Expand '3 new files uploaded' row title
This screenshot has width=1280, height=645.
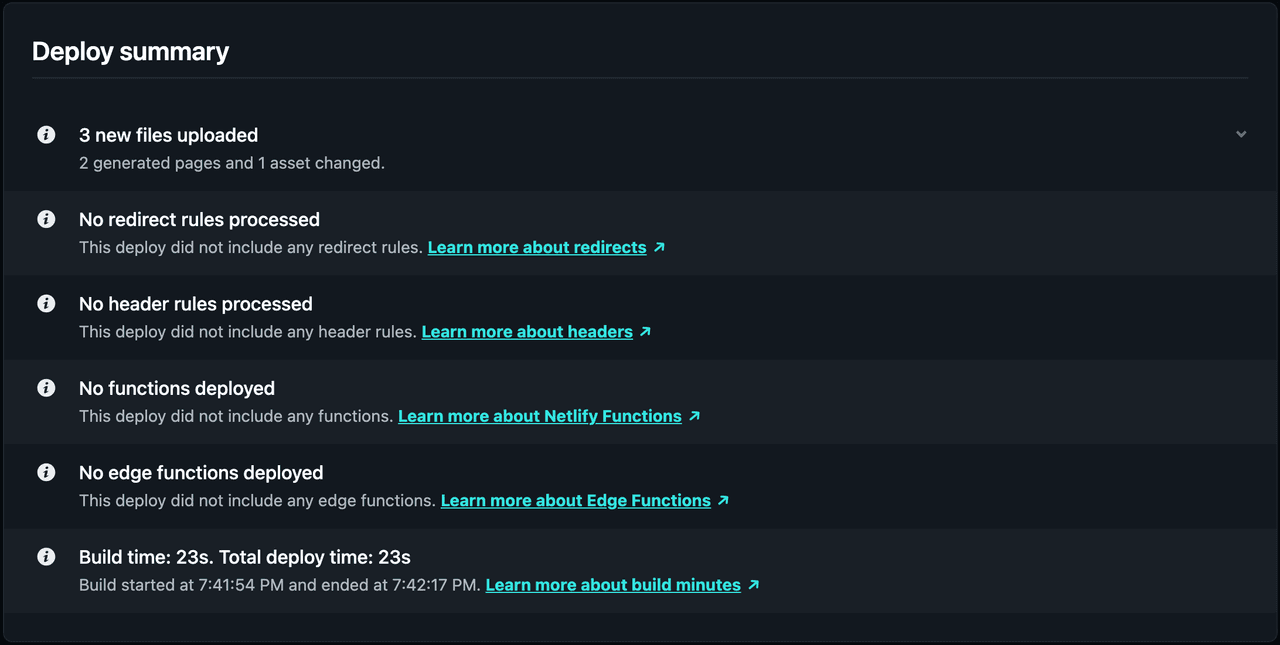coord(168,135)
